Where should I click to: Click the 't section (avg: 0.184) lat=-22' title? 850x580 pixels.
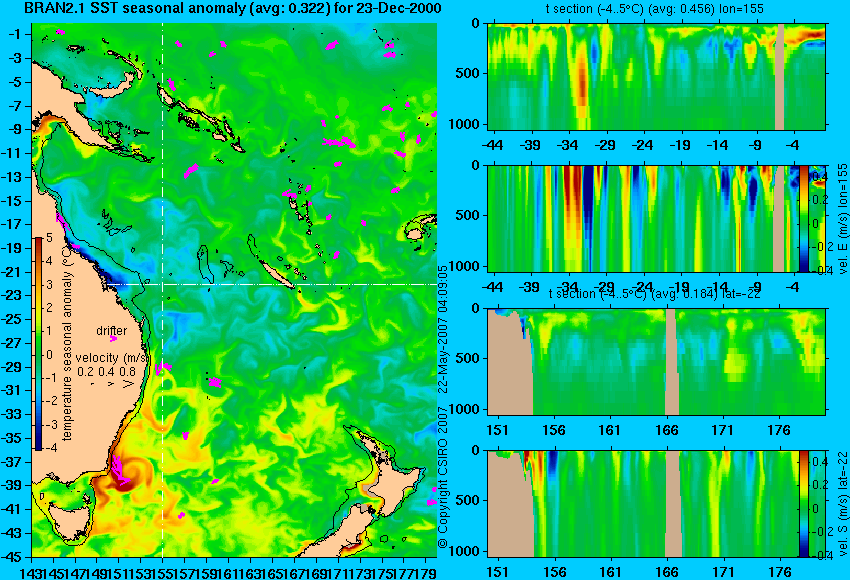pyautogui.click(x=654, y=294)
